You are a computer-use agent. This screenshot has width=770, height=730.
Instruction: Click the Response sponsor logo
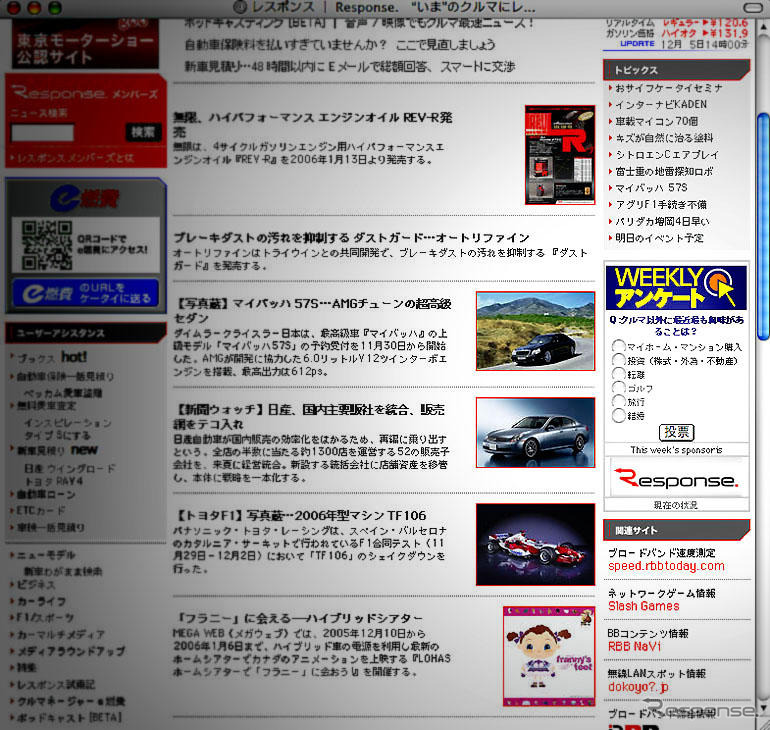coord(676,478)
